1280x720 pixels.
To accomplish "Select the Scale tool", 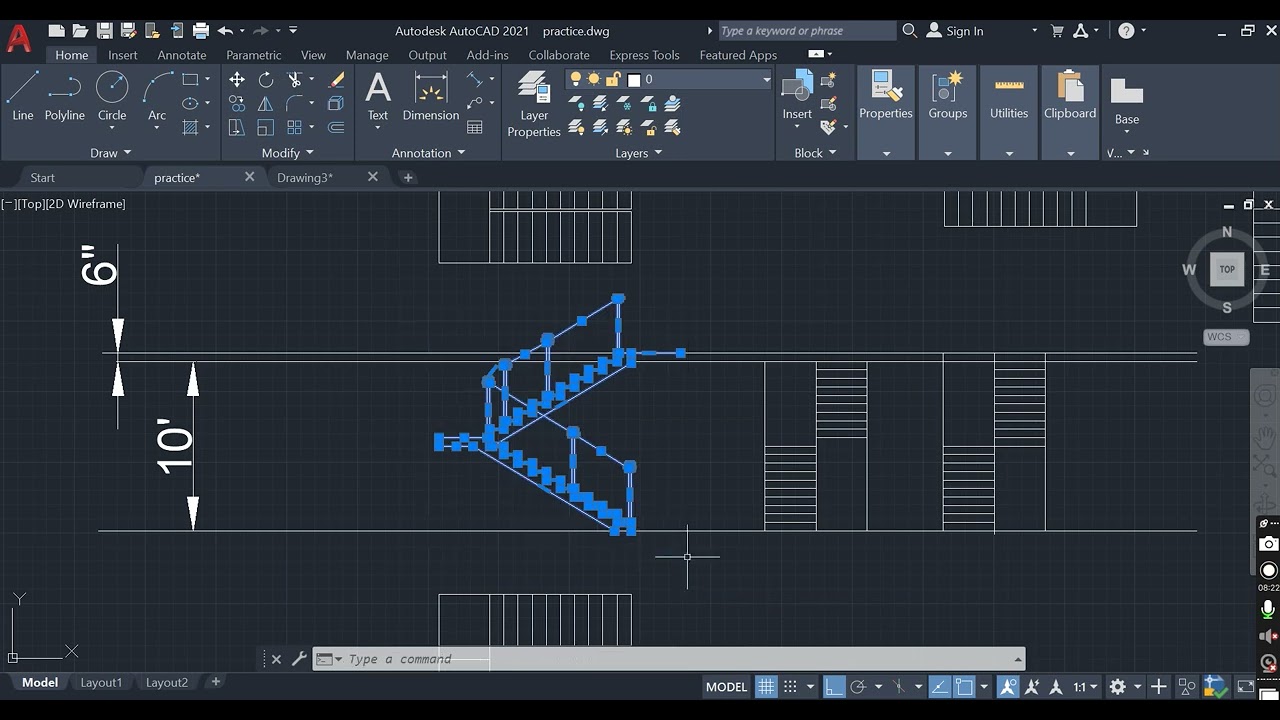I will [266, 127].
